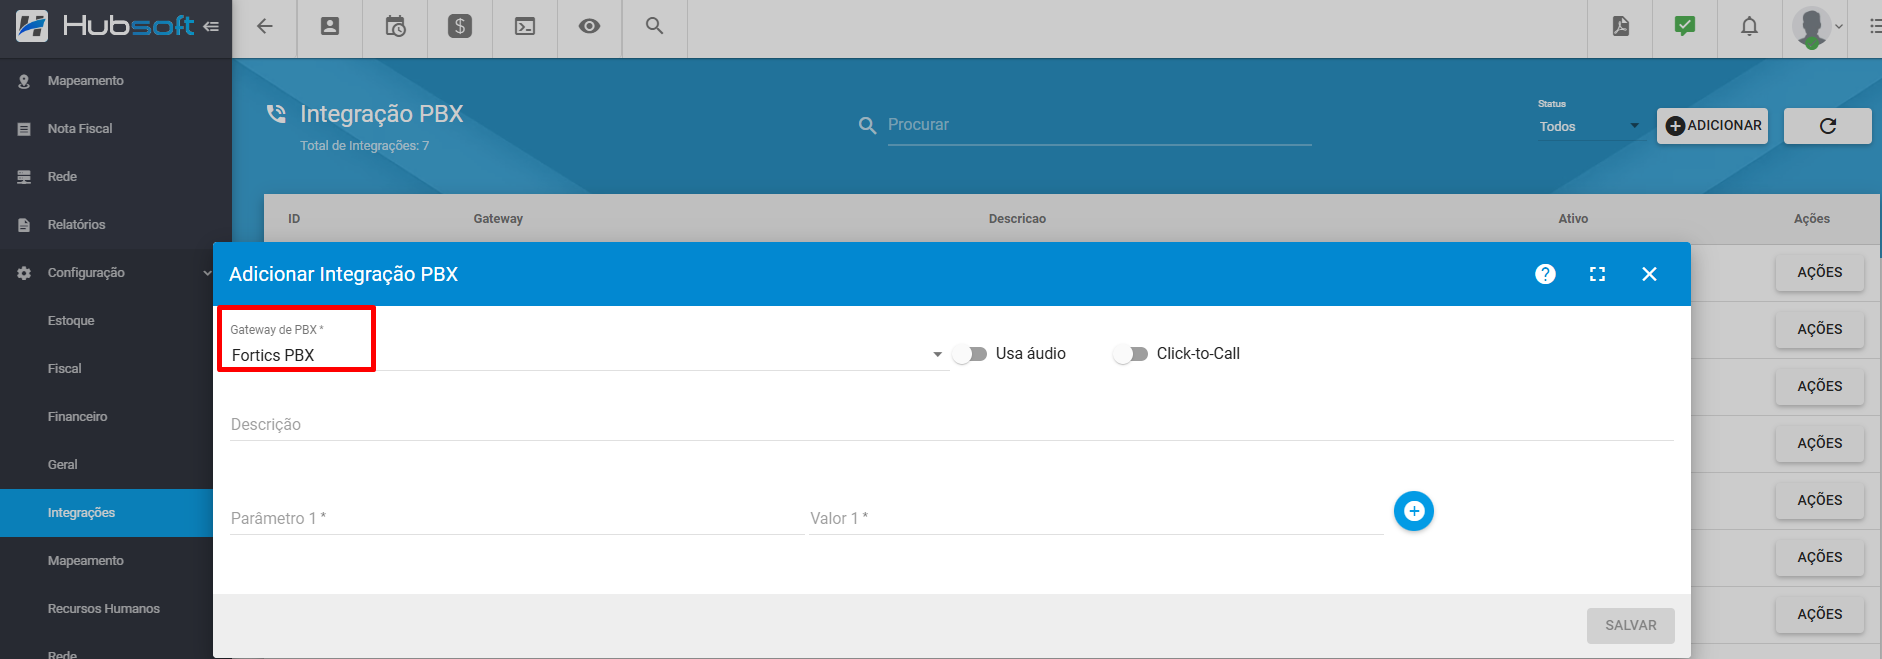Open the dollar sign financial icon
Screen dimensions: 1882x659
(x=460, y=27)
